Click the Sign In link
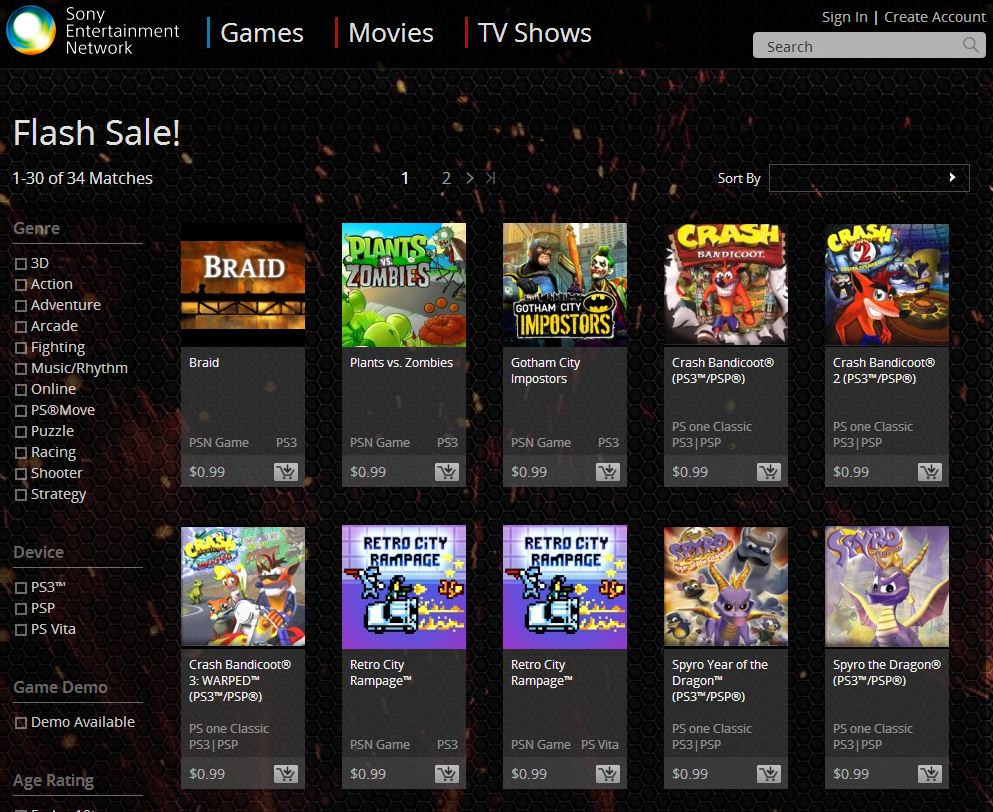Viewport: 993px width, 812px height. (x=844, y=17)
